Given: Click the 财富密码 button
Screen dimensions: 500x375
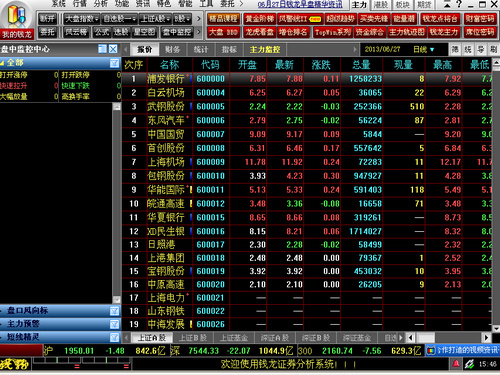Looking at the screenshot, I should [480, 19].
